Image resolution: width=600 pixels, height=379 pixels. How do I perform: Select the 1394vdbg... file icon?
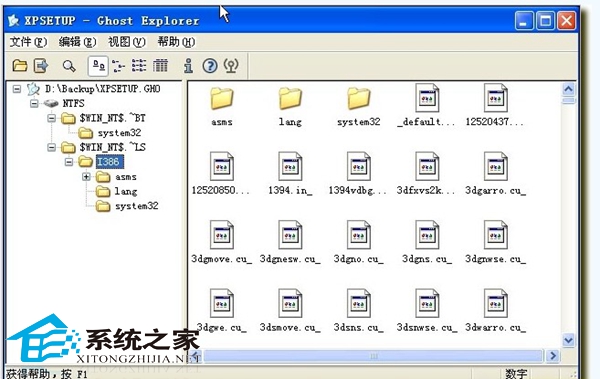coord(359,166)
